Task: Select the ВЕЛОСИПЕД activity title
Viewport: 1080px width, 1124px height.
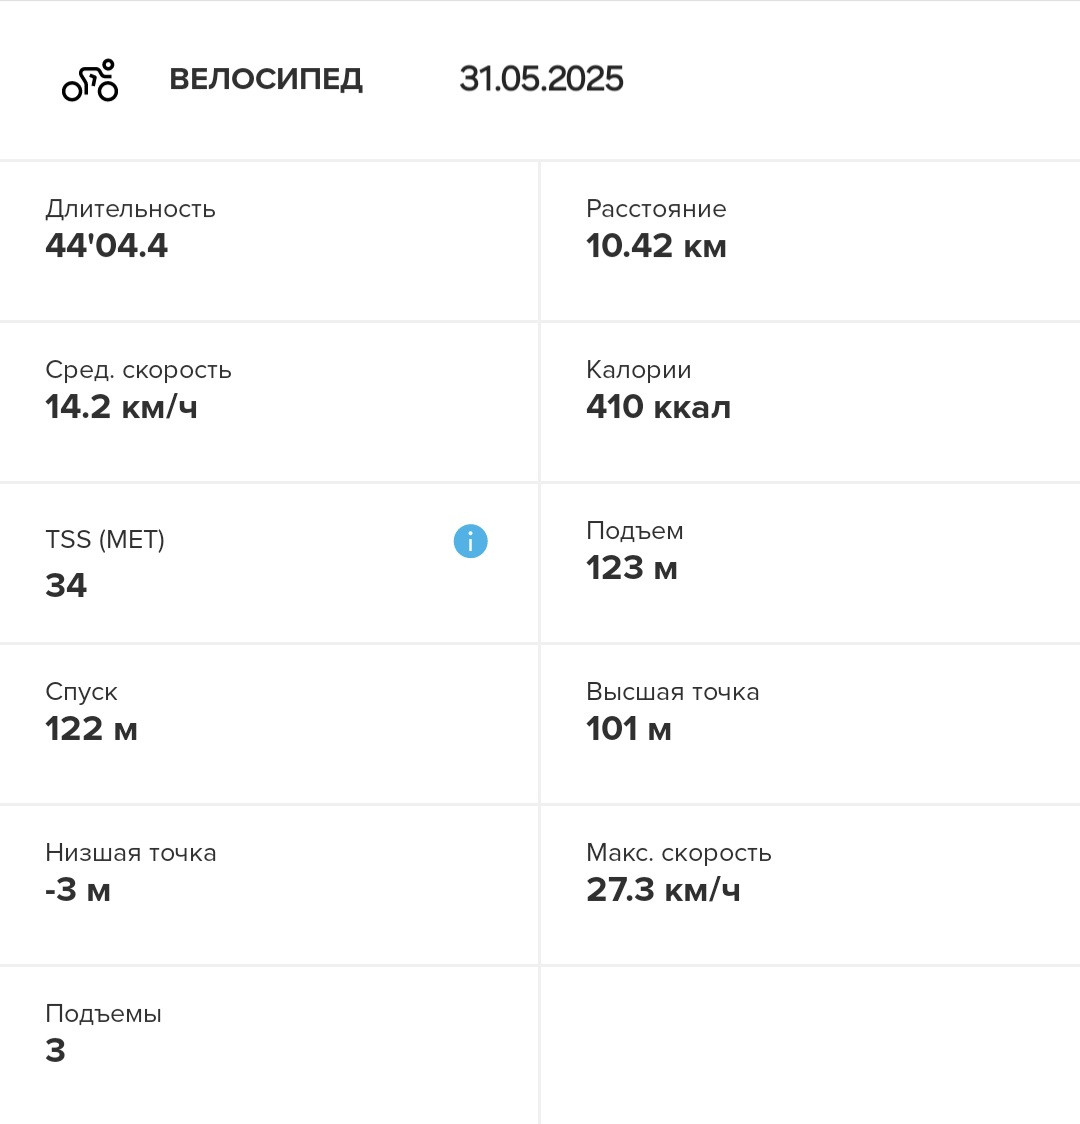Action: [x=266, y=79]
